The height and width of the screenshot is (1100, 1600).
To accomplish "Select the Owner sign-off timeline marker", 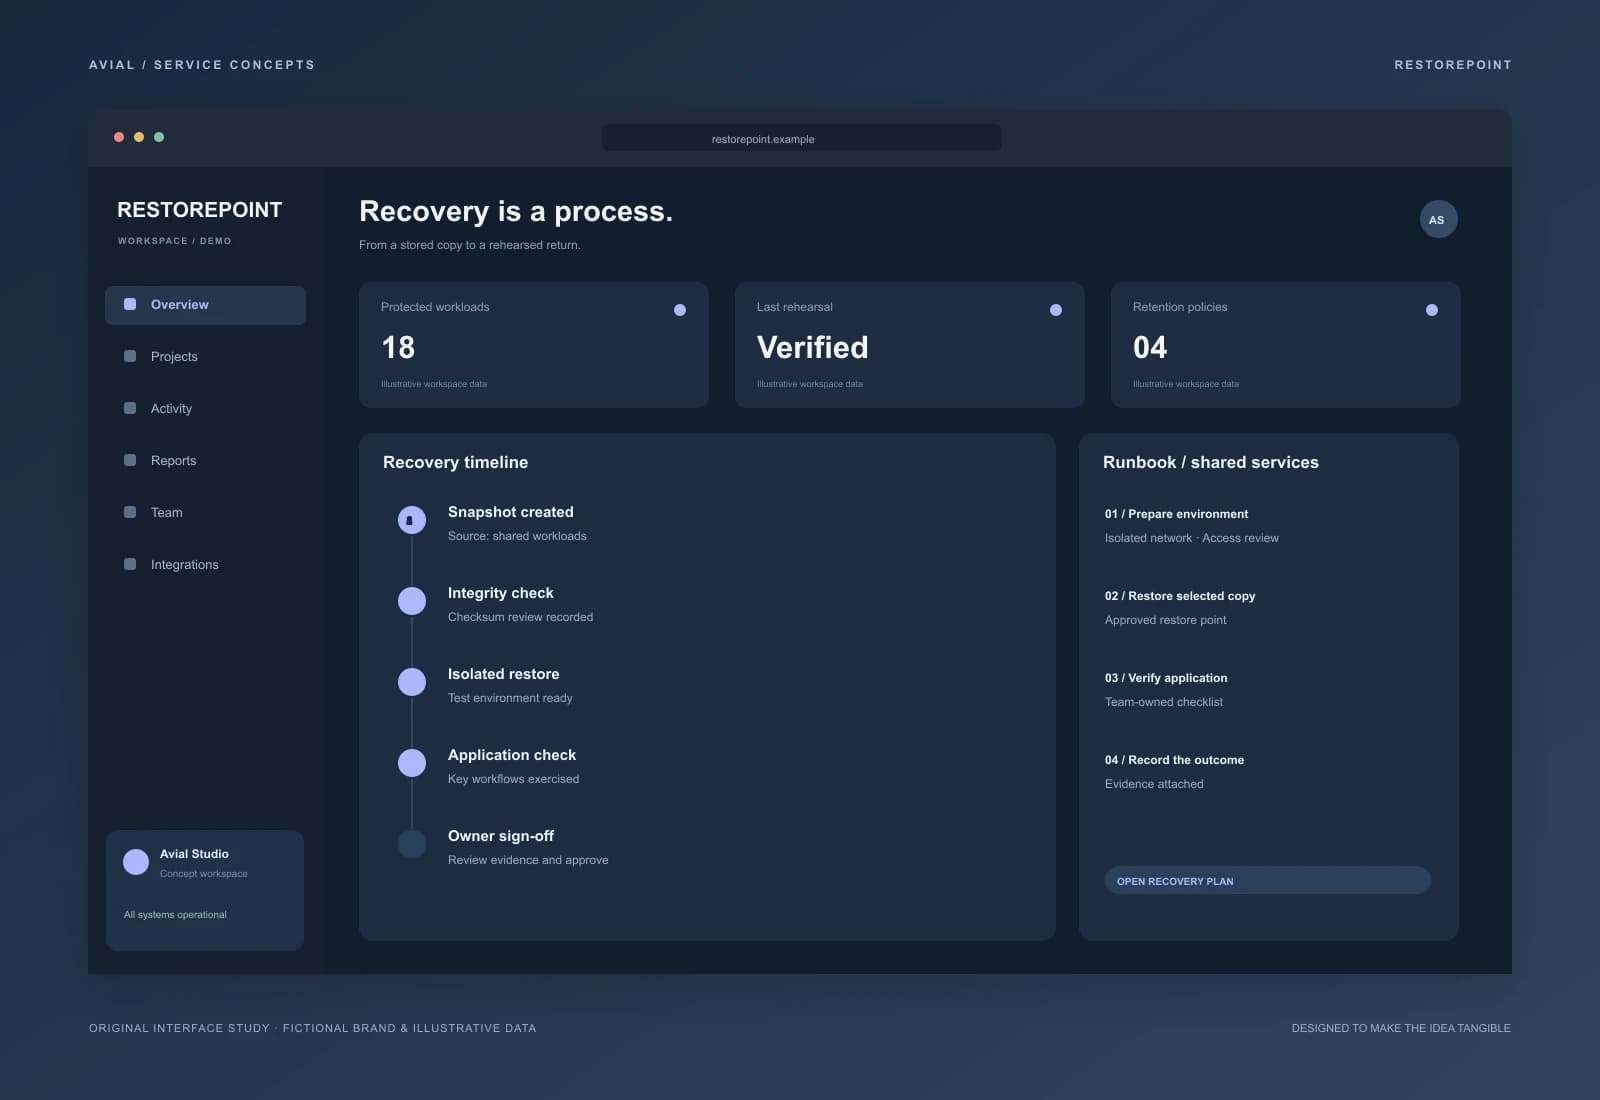I will pos(412,844).
